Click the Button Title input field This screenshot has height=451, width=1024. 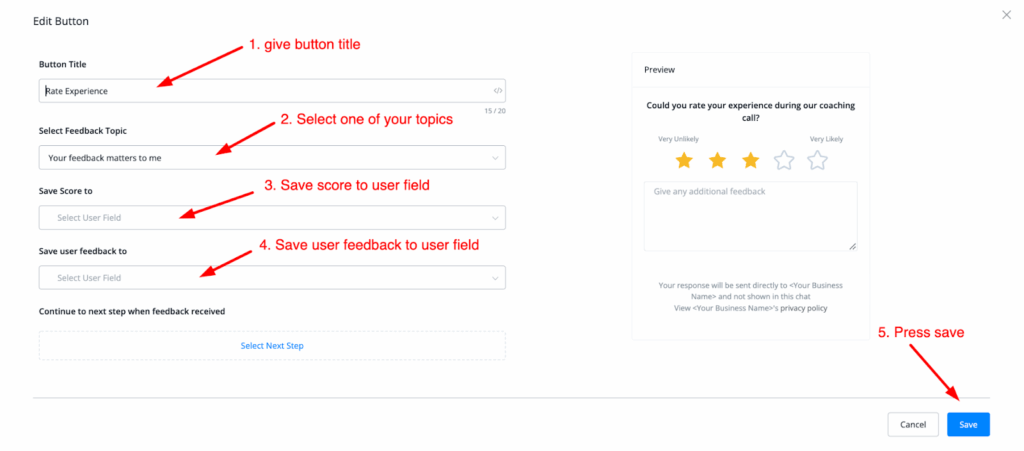pos(260,91)
